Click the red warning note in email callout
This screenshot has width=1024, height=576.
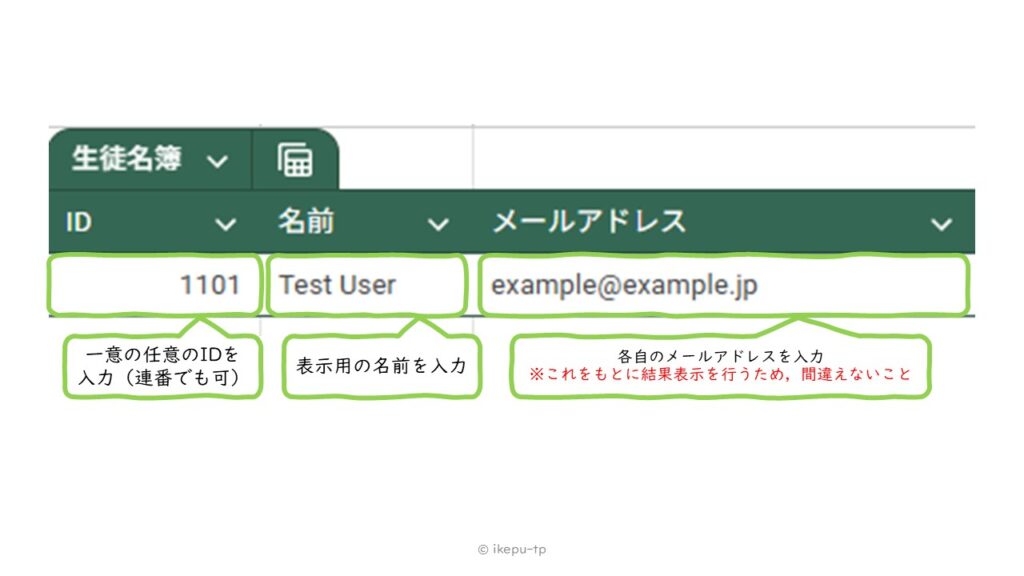[720, 376]
